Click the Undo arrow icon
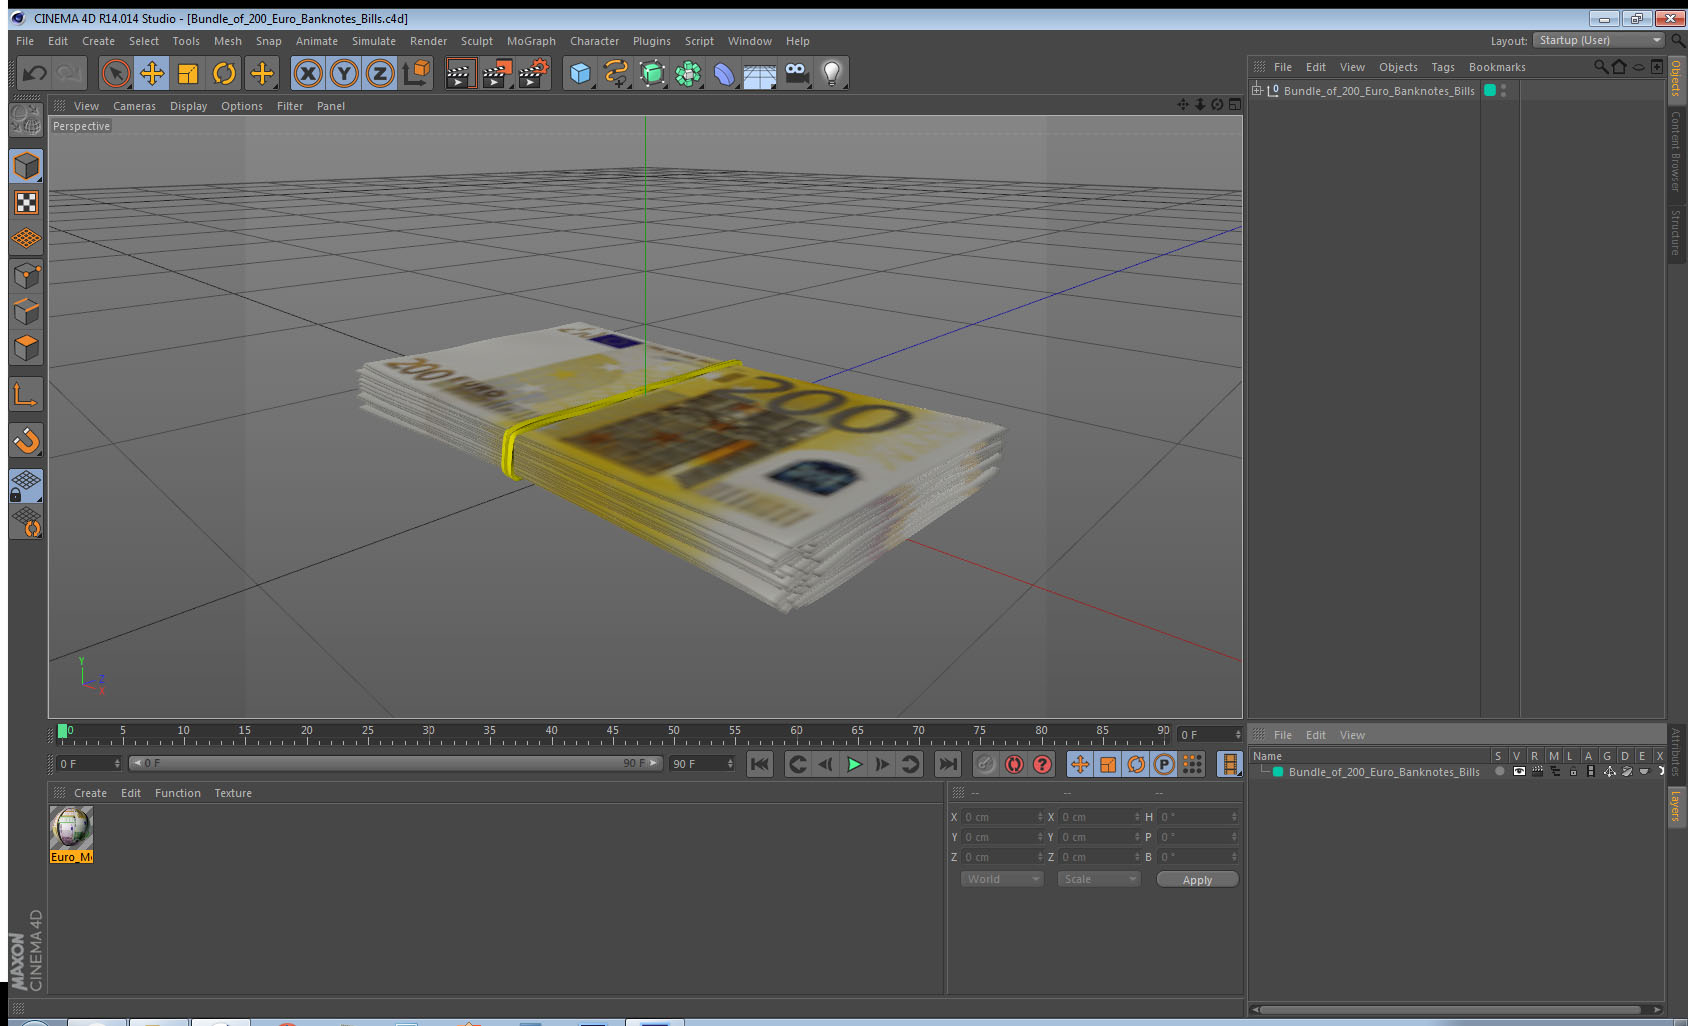This screenshot has width=1688, height=1026. (x=35, y=73)
